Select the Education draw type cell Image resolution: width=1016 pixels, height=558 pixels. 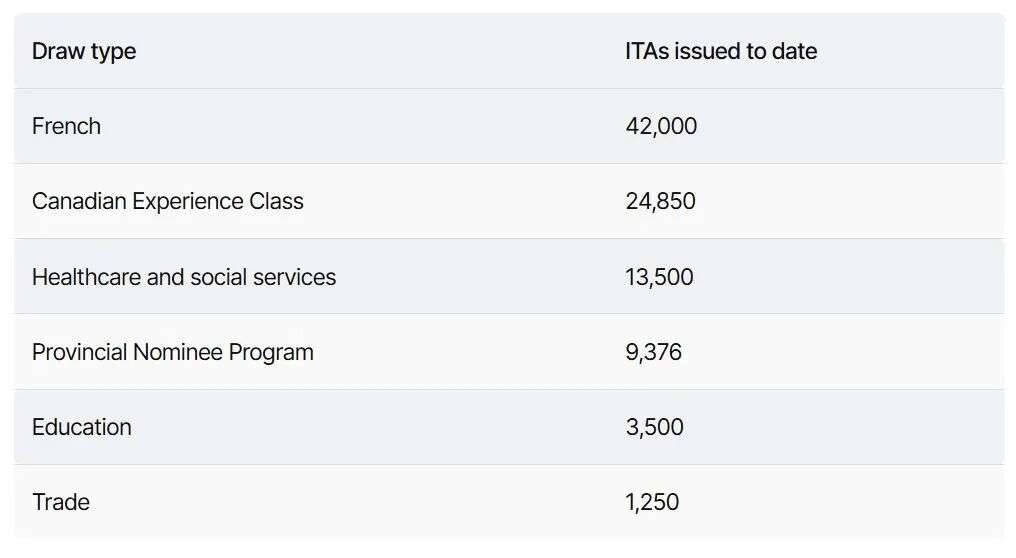[81, 427]
